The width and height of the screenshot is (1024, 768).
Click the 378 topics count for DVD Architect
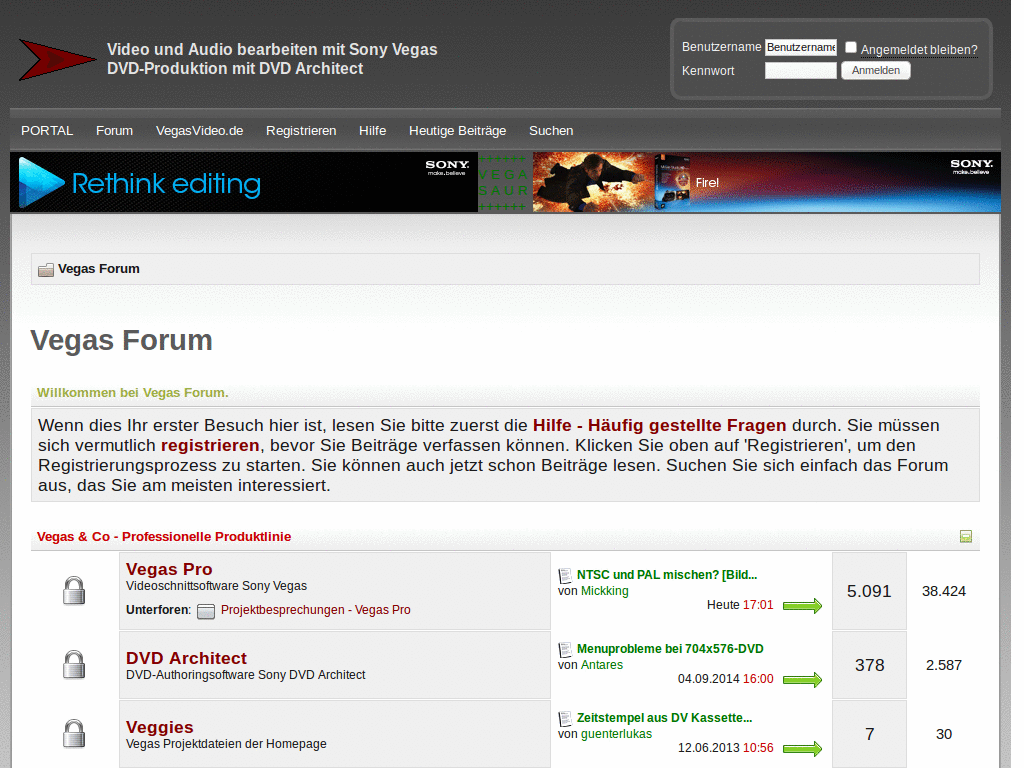click(869, 665)
